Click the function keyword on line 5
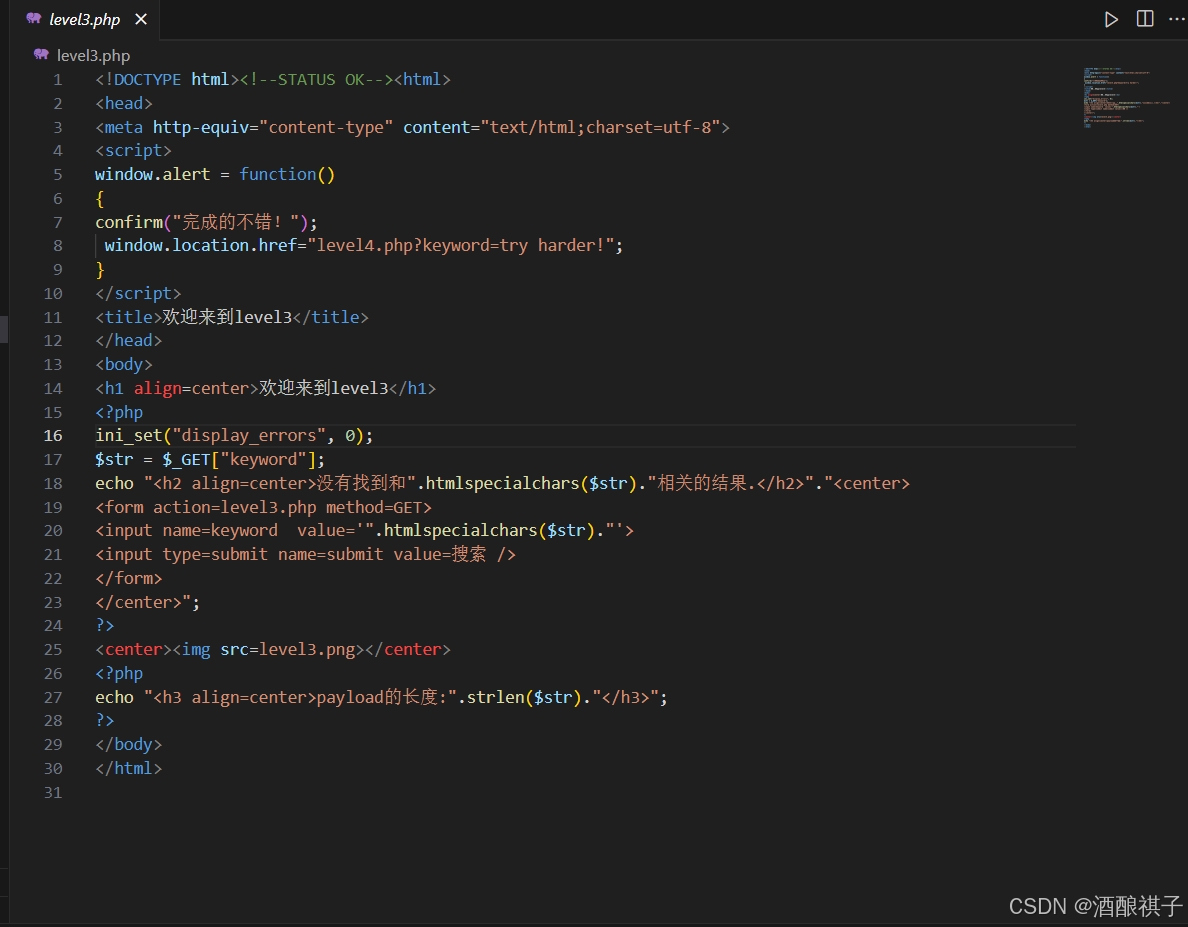 click(x=277, y=174)
